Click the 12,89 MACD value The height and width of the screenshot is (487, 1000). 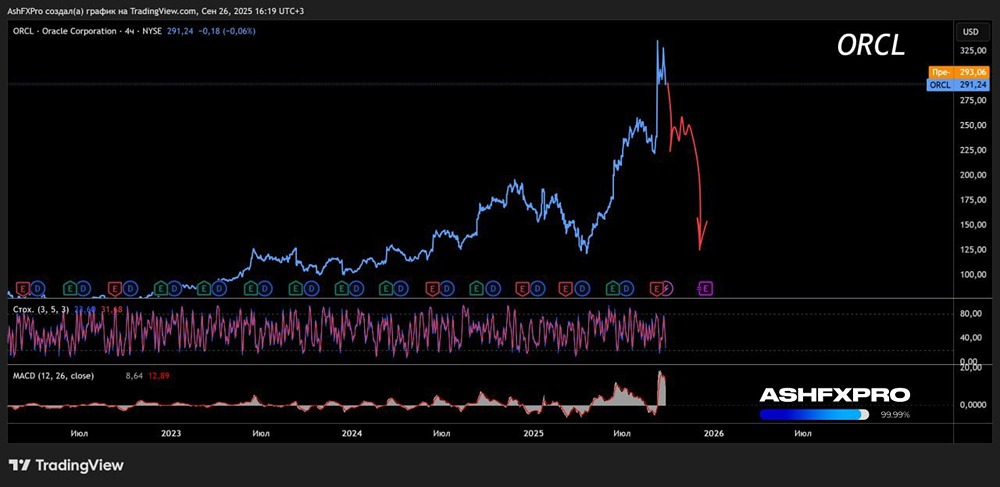click(x=158, y=376)
